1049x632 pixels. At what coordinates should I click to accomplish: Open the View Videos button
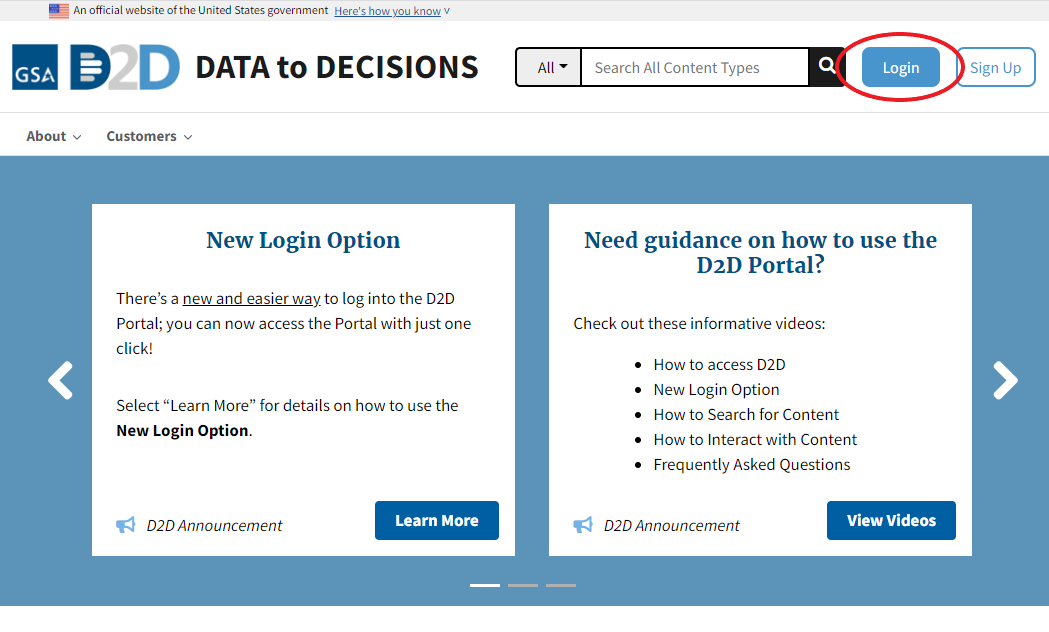coord(891,521)
